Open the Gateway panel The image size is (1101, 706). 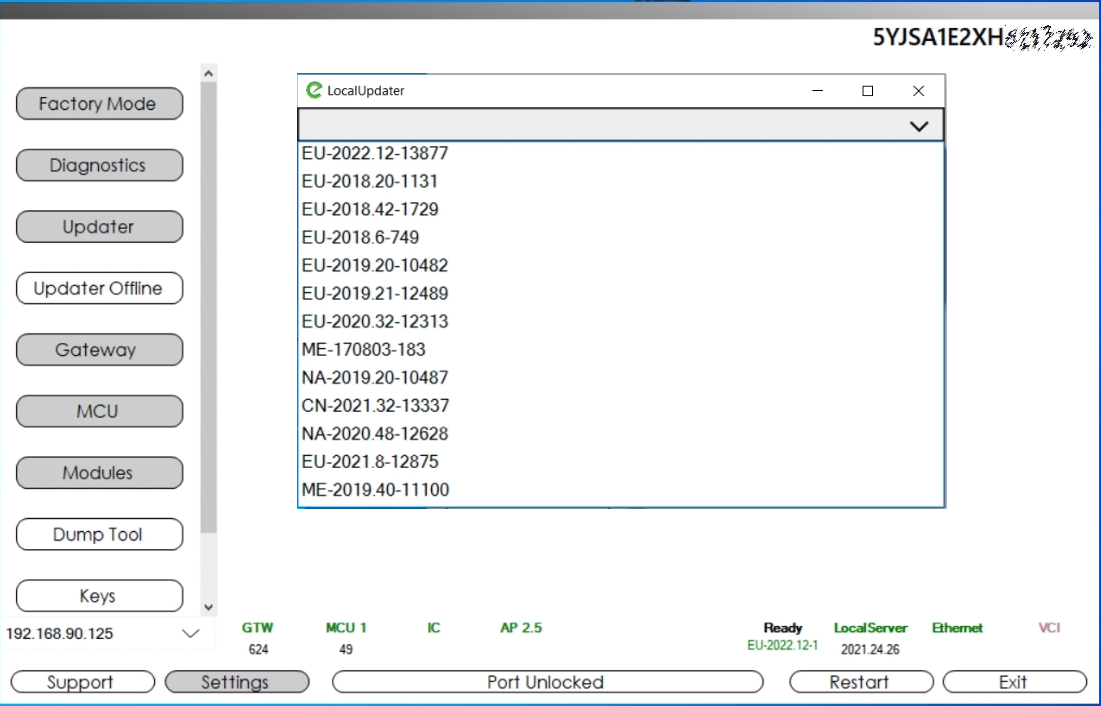[x=99, y=350]
